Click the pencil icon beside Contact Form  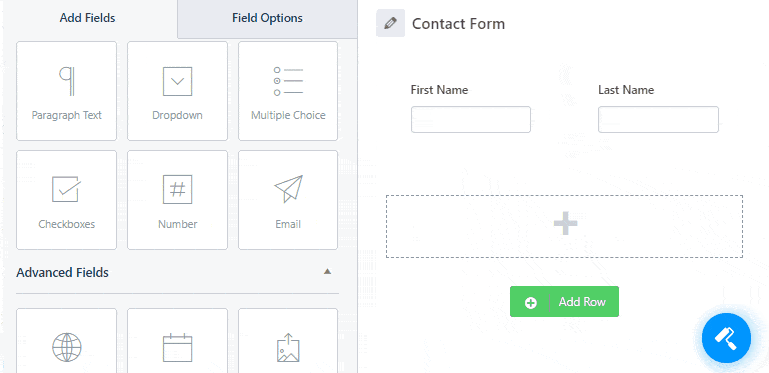(390, 23)
